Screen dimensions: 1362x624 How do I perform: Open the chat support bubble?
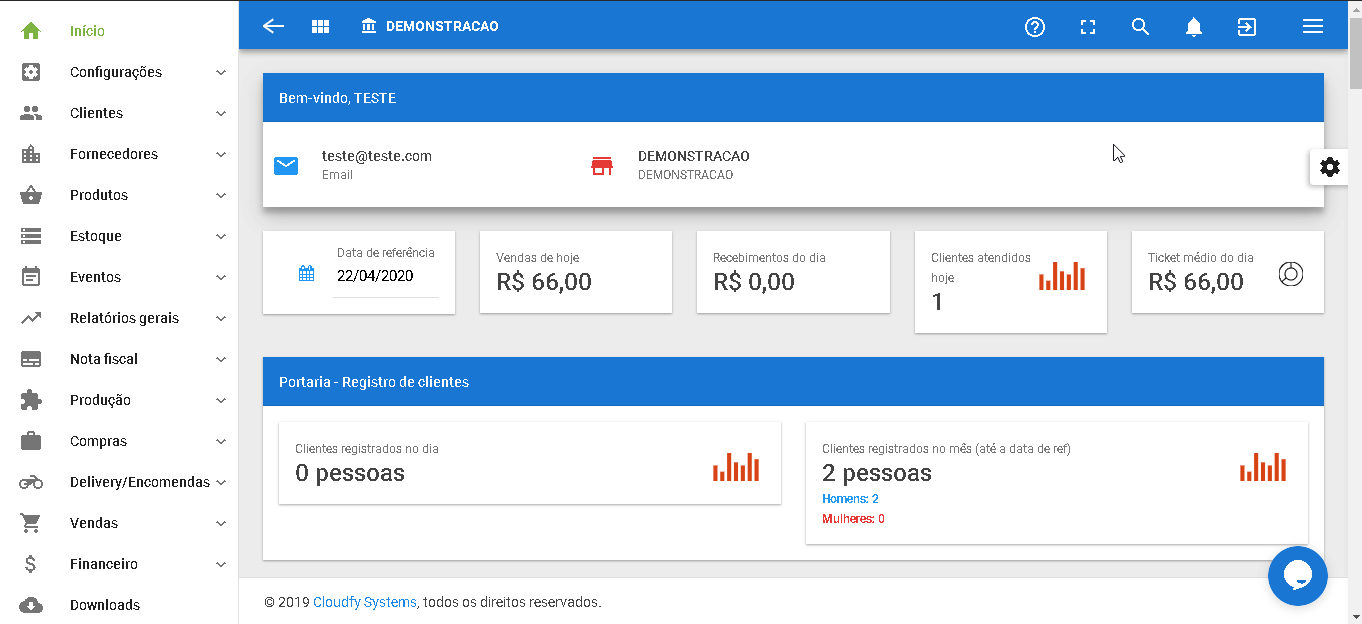1297,575
